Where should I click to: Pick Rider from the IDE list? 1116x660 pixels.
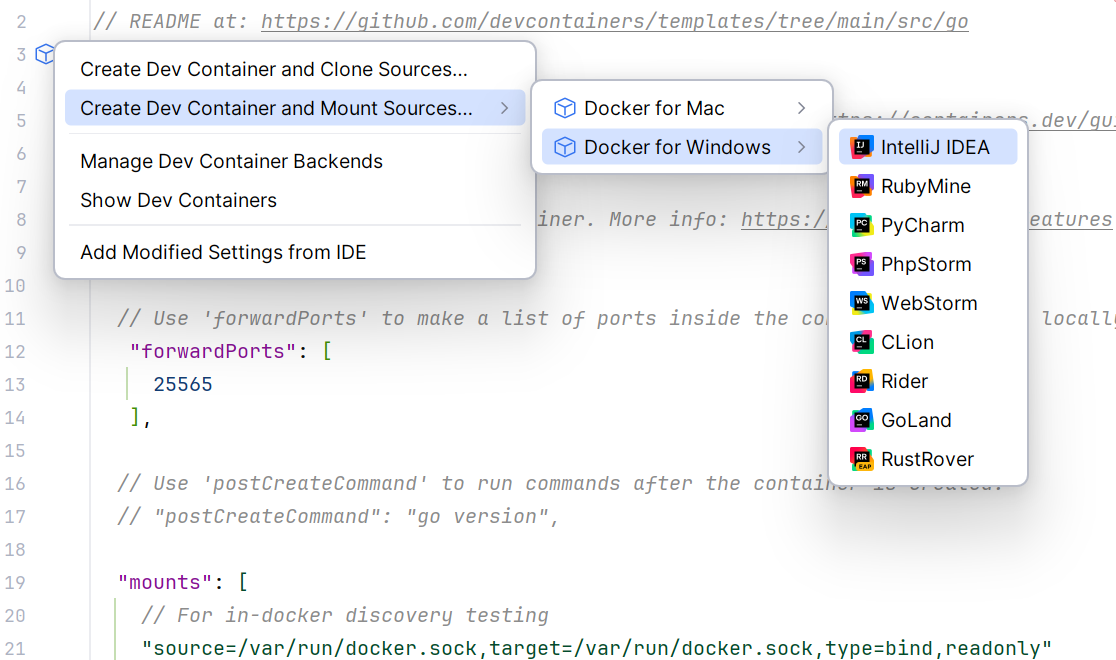928,381
